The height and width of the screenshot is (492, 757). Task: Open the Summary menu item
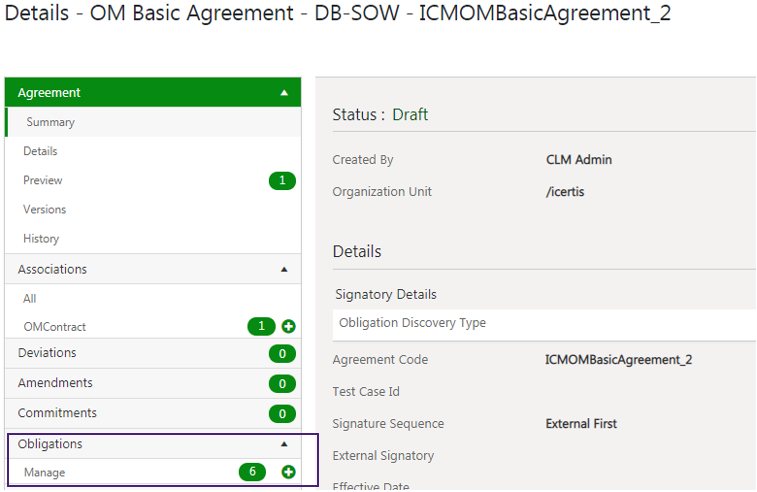[x=51, y=122]
